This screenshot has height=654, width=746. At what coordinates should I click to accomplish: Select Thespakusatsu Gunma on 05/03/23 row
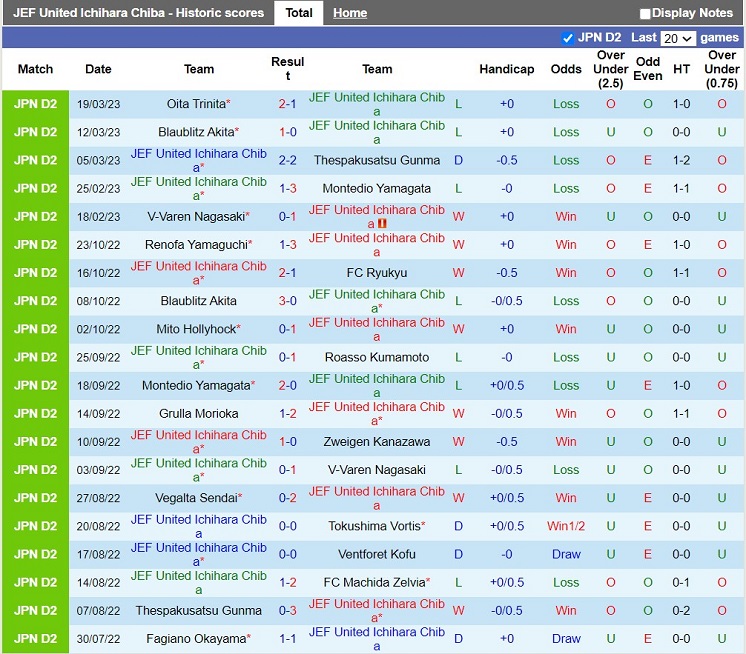377,160
